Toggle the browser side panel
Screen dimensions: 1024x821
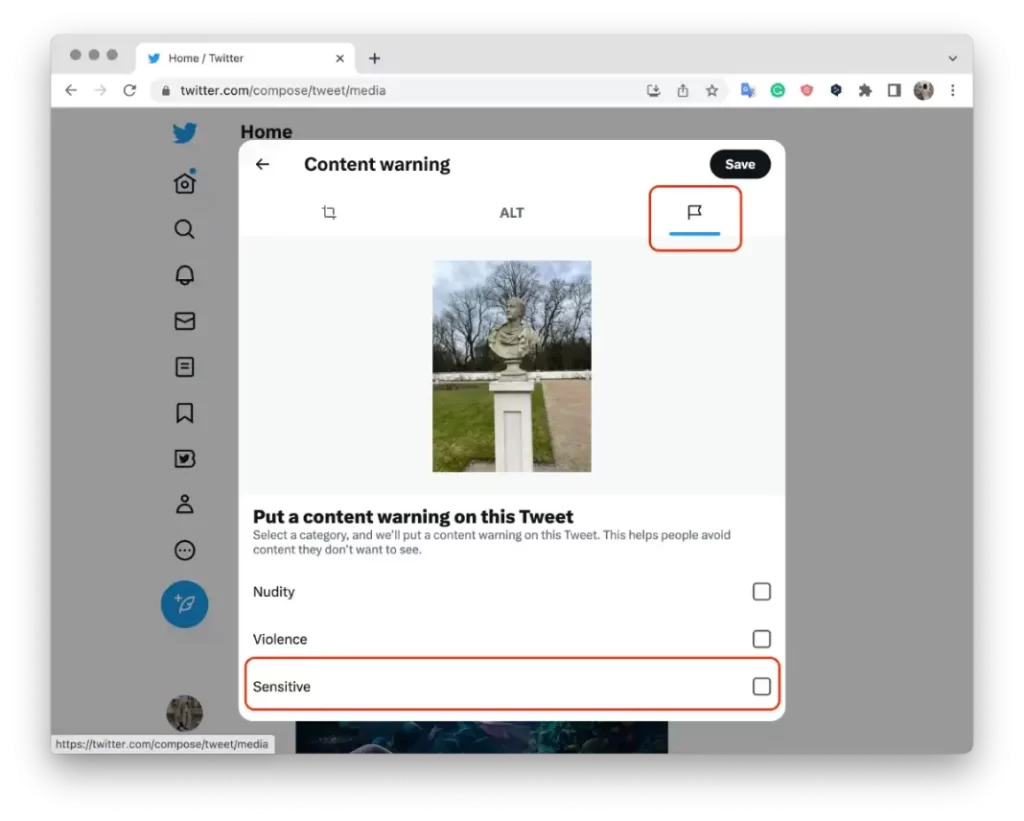click(894, 91)
